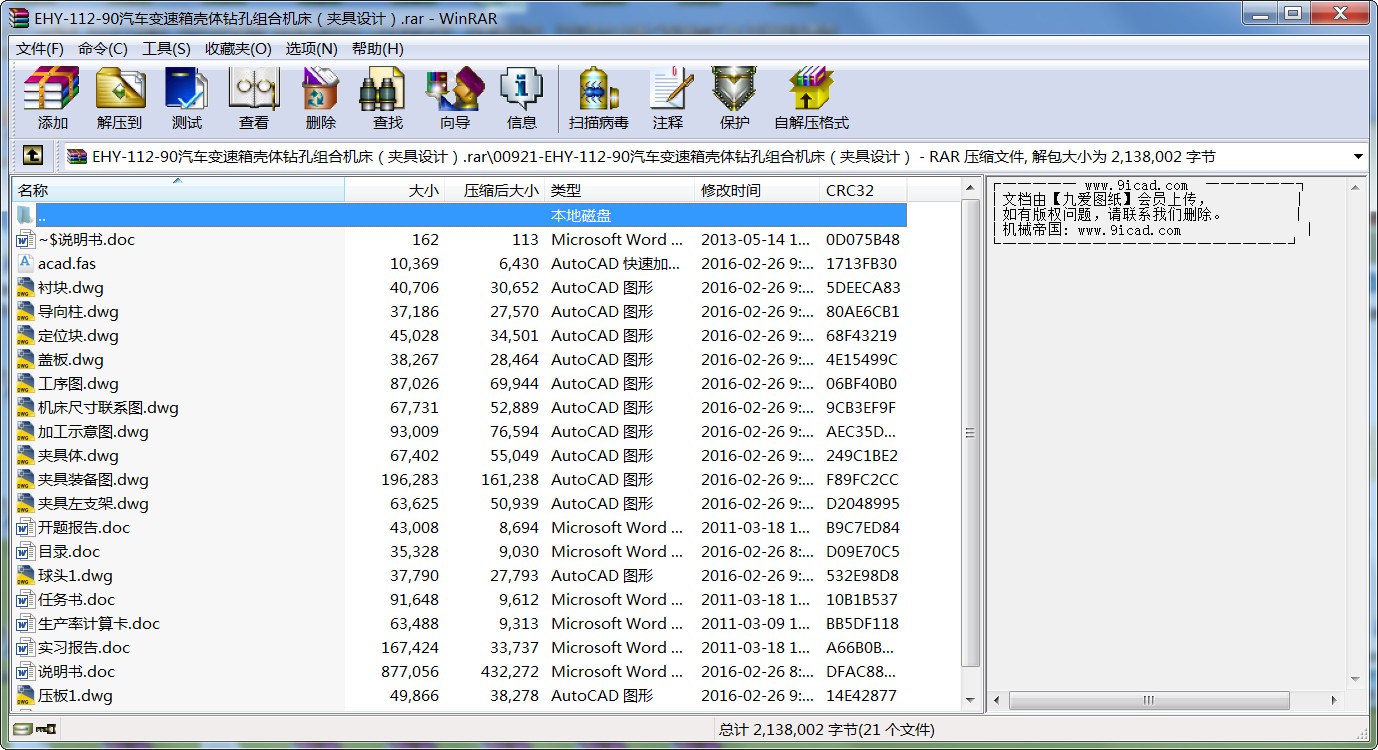Image resolution: width=1378 pixels, height=750 pixels.
Task: Click the archive icon in the address bar
Action: coord(77,156)
